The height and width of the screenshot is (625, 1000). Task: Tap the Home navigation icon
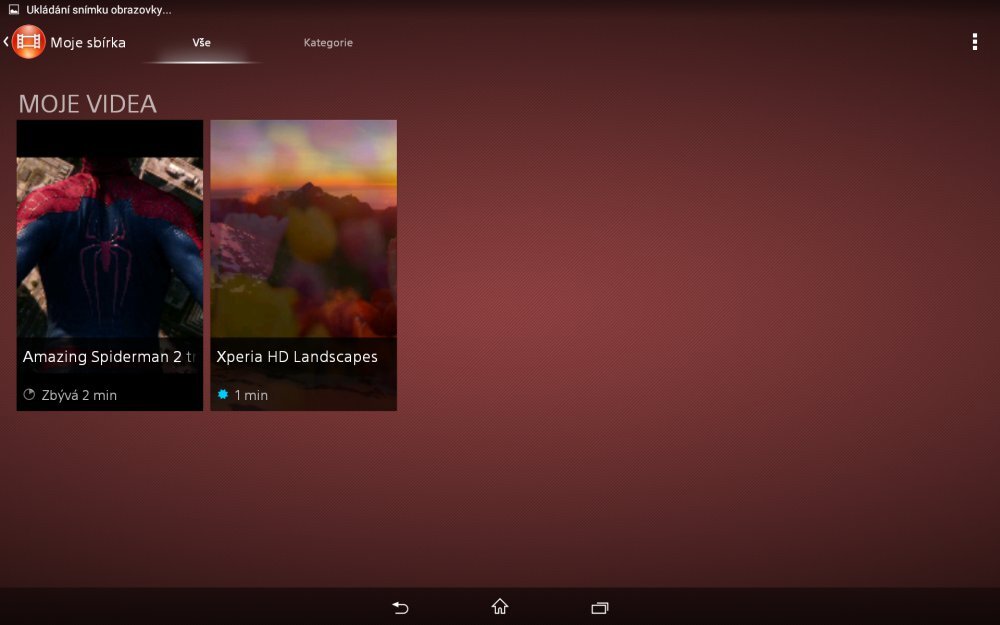pyautogui.click(x=499, y=606)
